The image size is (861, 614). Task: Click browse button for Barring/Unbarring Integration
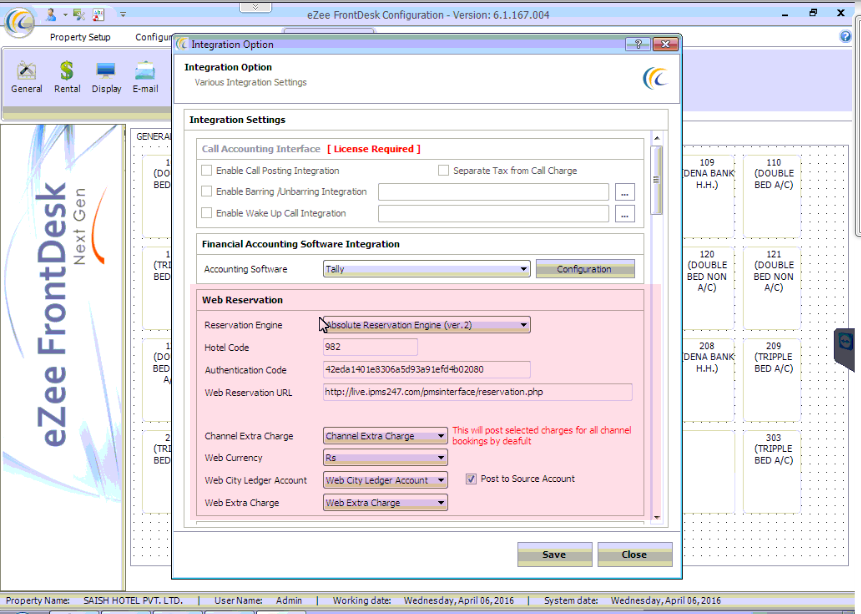point(624,192)
